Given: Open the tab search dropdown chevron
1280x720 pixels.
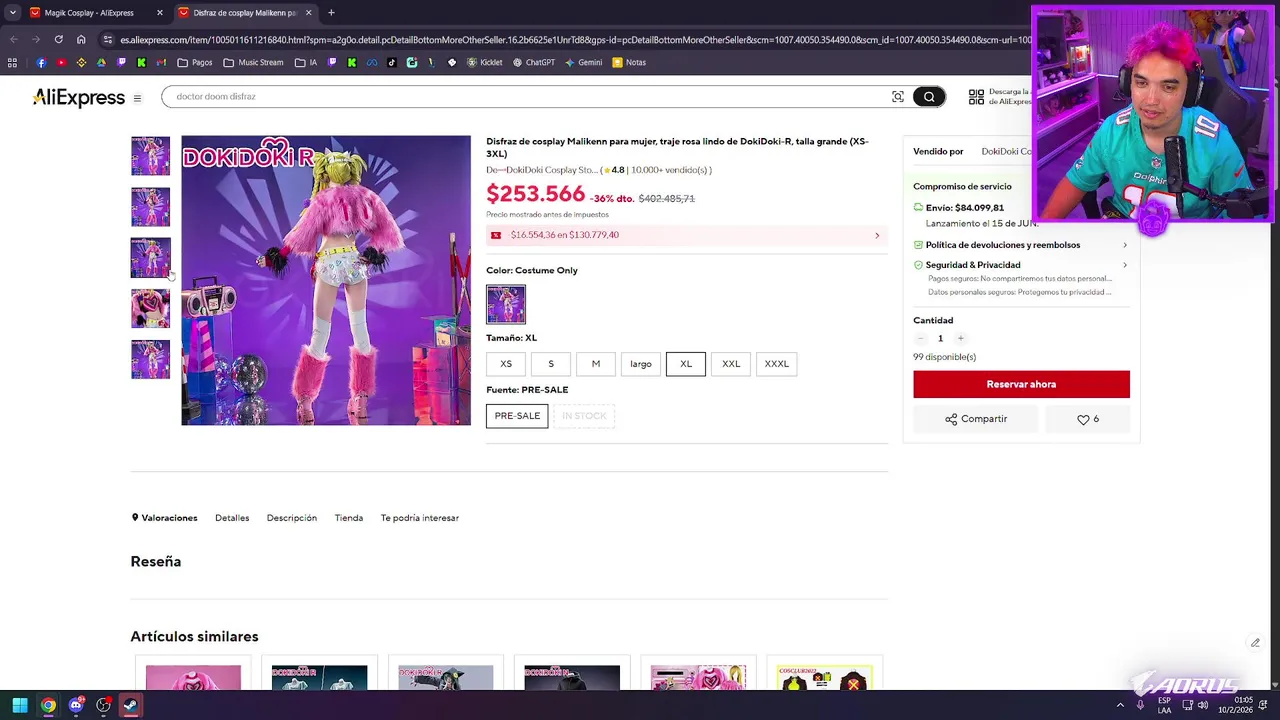Looking at the screenshot, I should click(13, 13).
